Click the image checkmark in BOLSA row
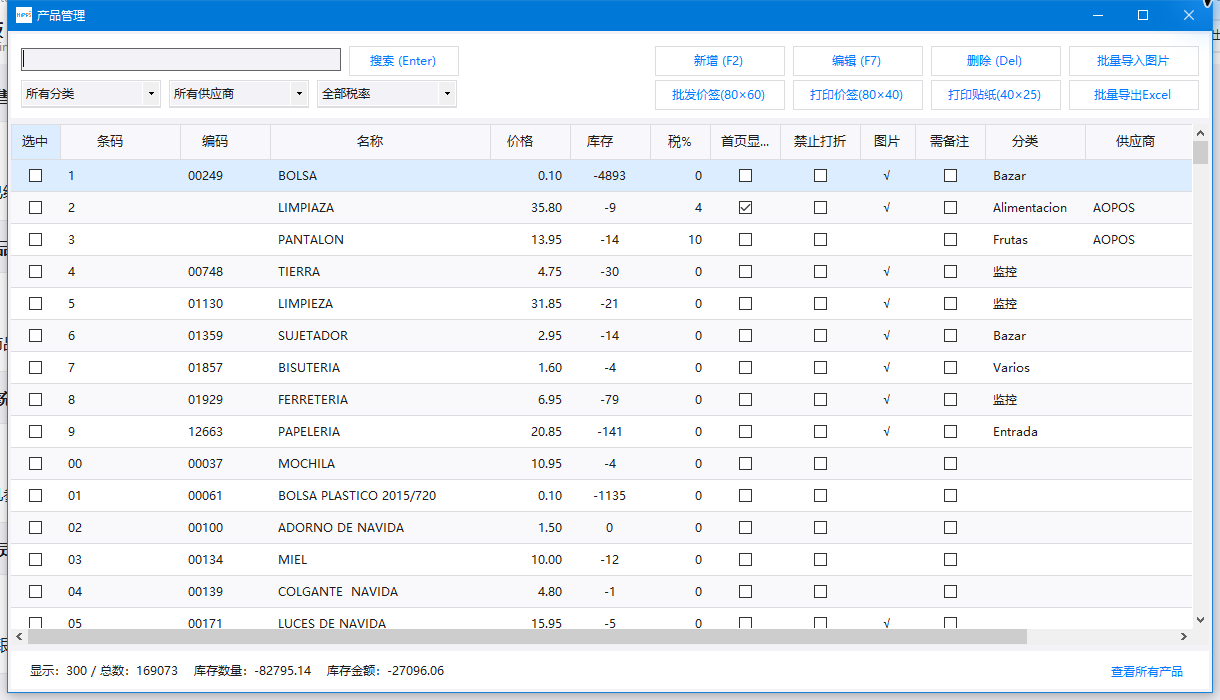 (x=887, y=176)
